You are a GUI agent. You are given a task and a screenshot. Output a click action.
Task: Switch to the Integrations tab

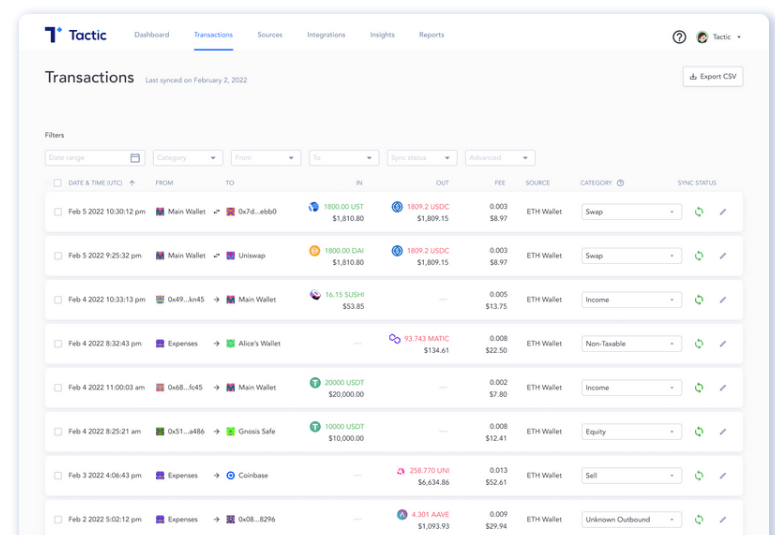[326, 35]
